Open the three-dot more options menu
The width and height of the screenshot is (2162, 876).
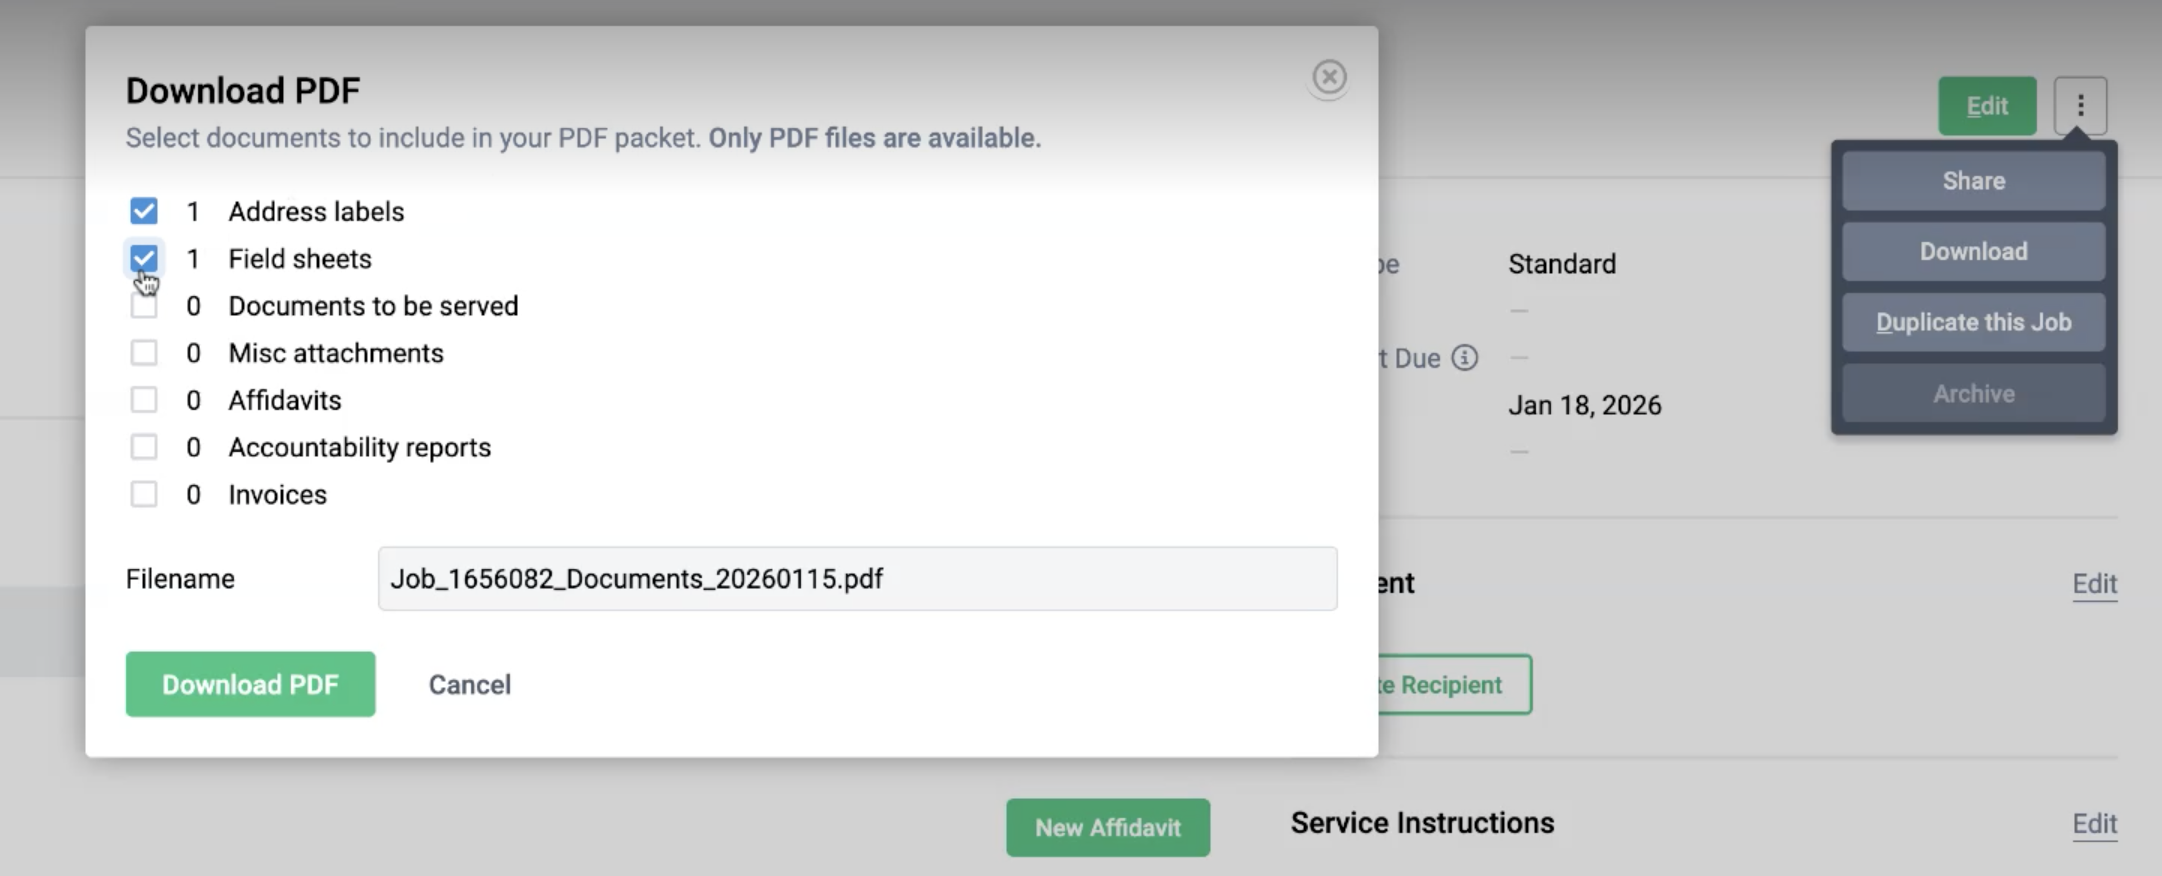2080,106
